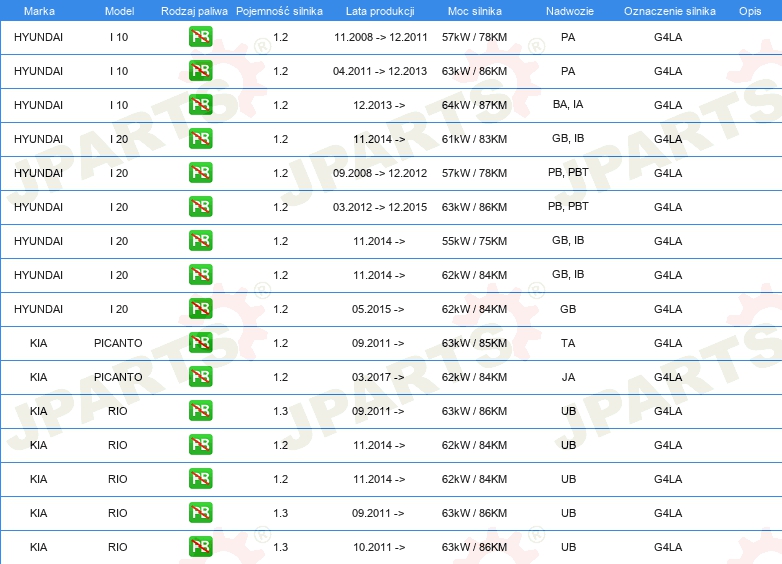Click body code PA in the 63kW / 86KM row
Viewport: 782px width, 564px height.
tap(568, 71)
